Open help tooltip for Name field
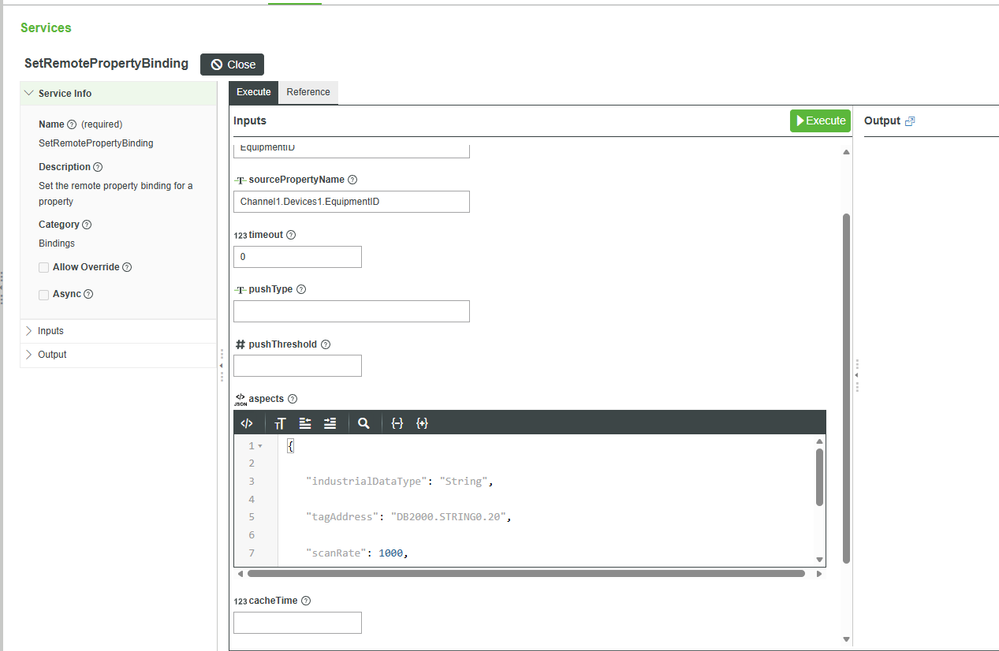This screenshot has height=651, width=999. pos(72,124)
